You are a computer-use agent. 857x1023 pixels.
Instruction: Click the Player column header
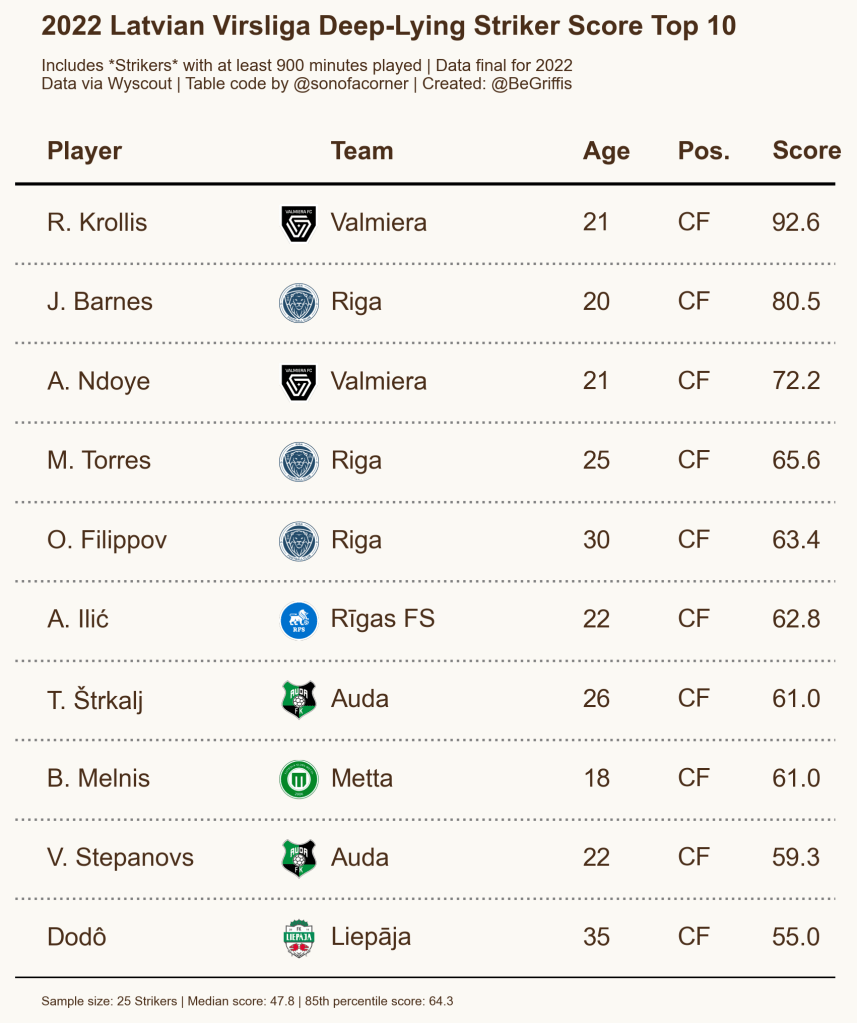pyautogui.click(x=85, y=151)
